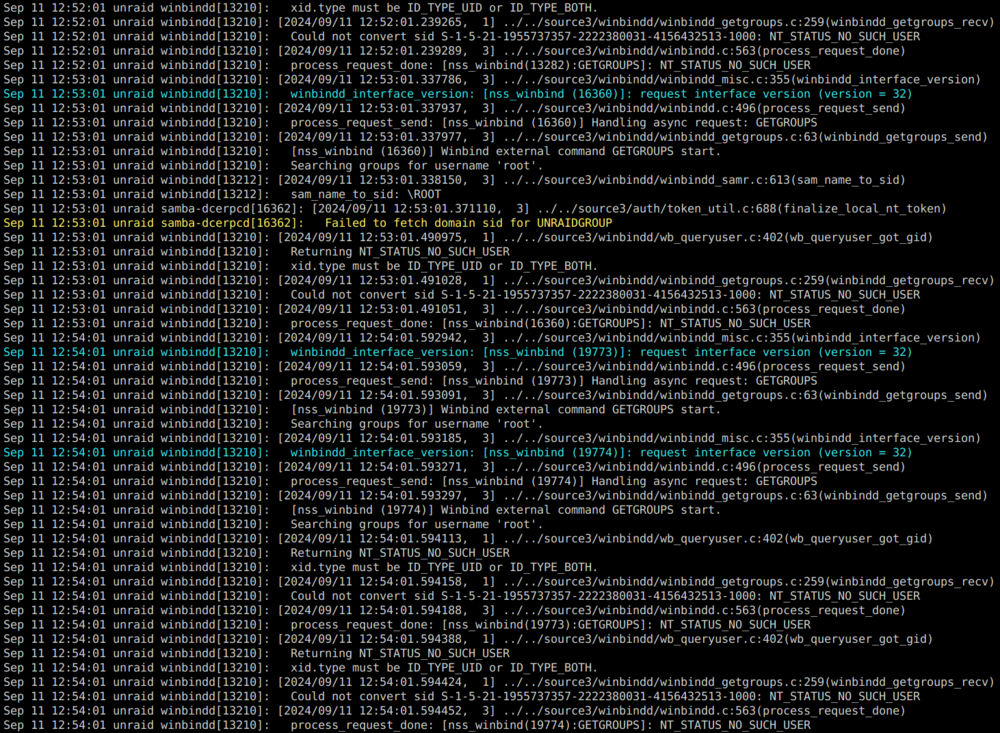
Task: Click getgroups_recv line stamped 12:54:01.594158
Action: (499, 581)
